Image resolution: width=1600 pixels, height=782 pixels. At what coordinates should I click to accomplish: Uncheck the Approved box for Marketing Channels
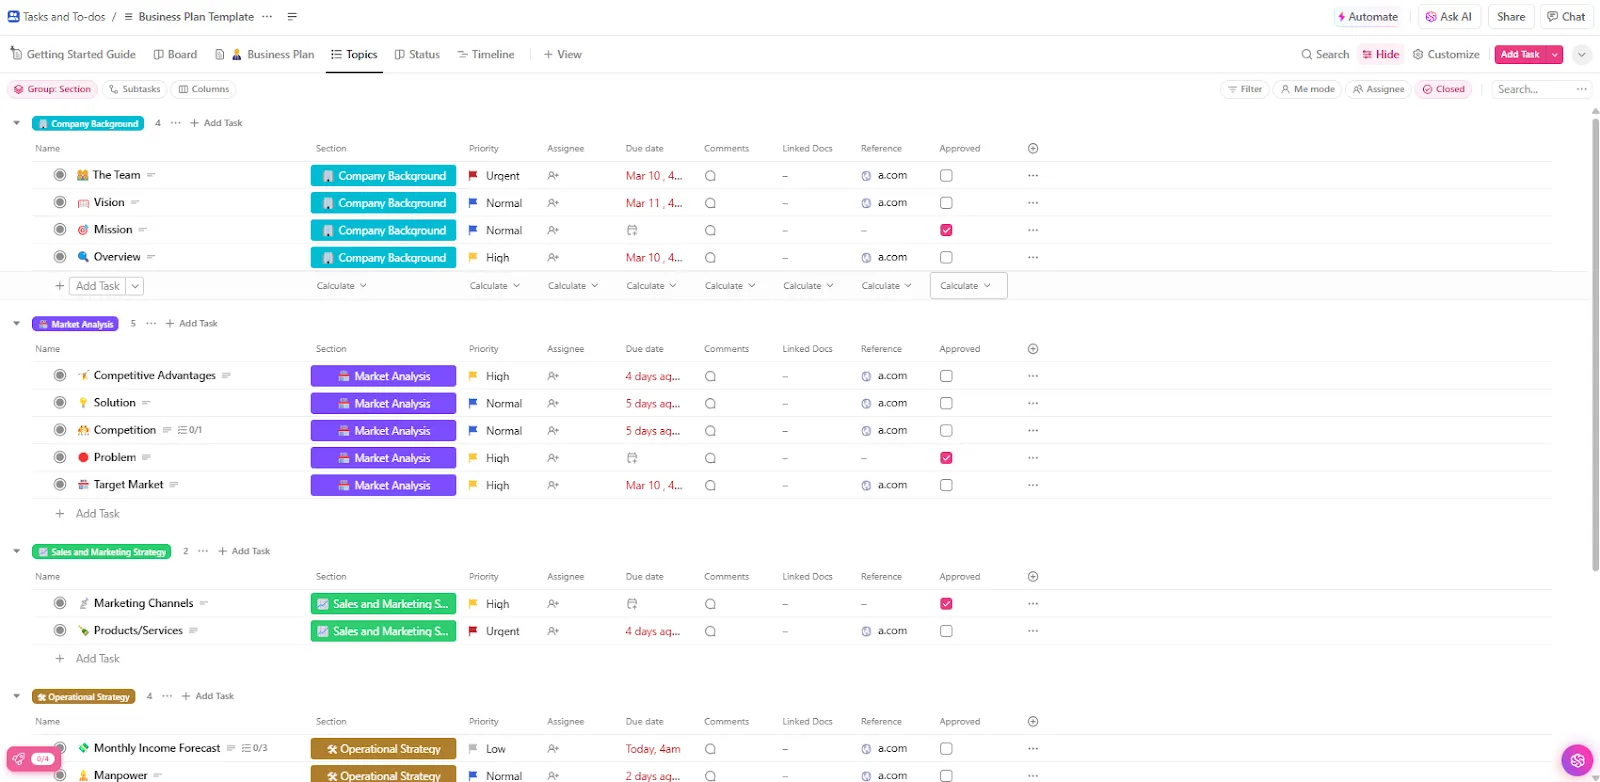click(946, 604)
